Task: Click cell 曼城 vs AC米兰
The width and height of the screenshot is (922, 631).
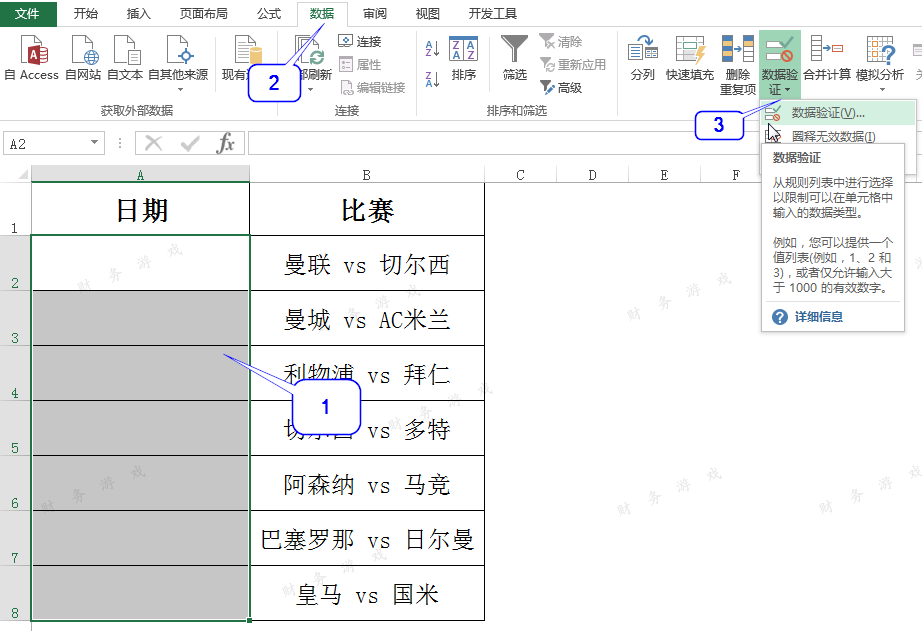Action: point(367,318)
